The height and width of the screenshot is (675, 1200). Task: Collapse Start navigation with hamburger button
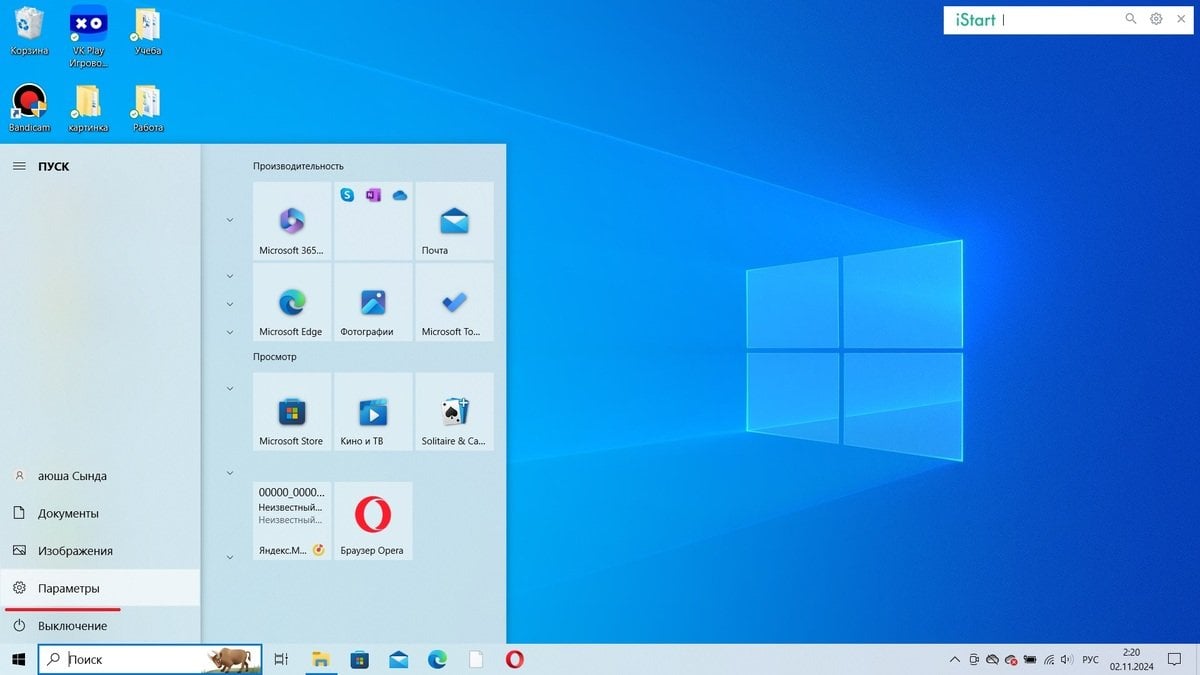[x=19, y=166]
